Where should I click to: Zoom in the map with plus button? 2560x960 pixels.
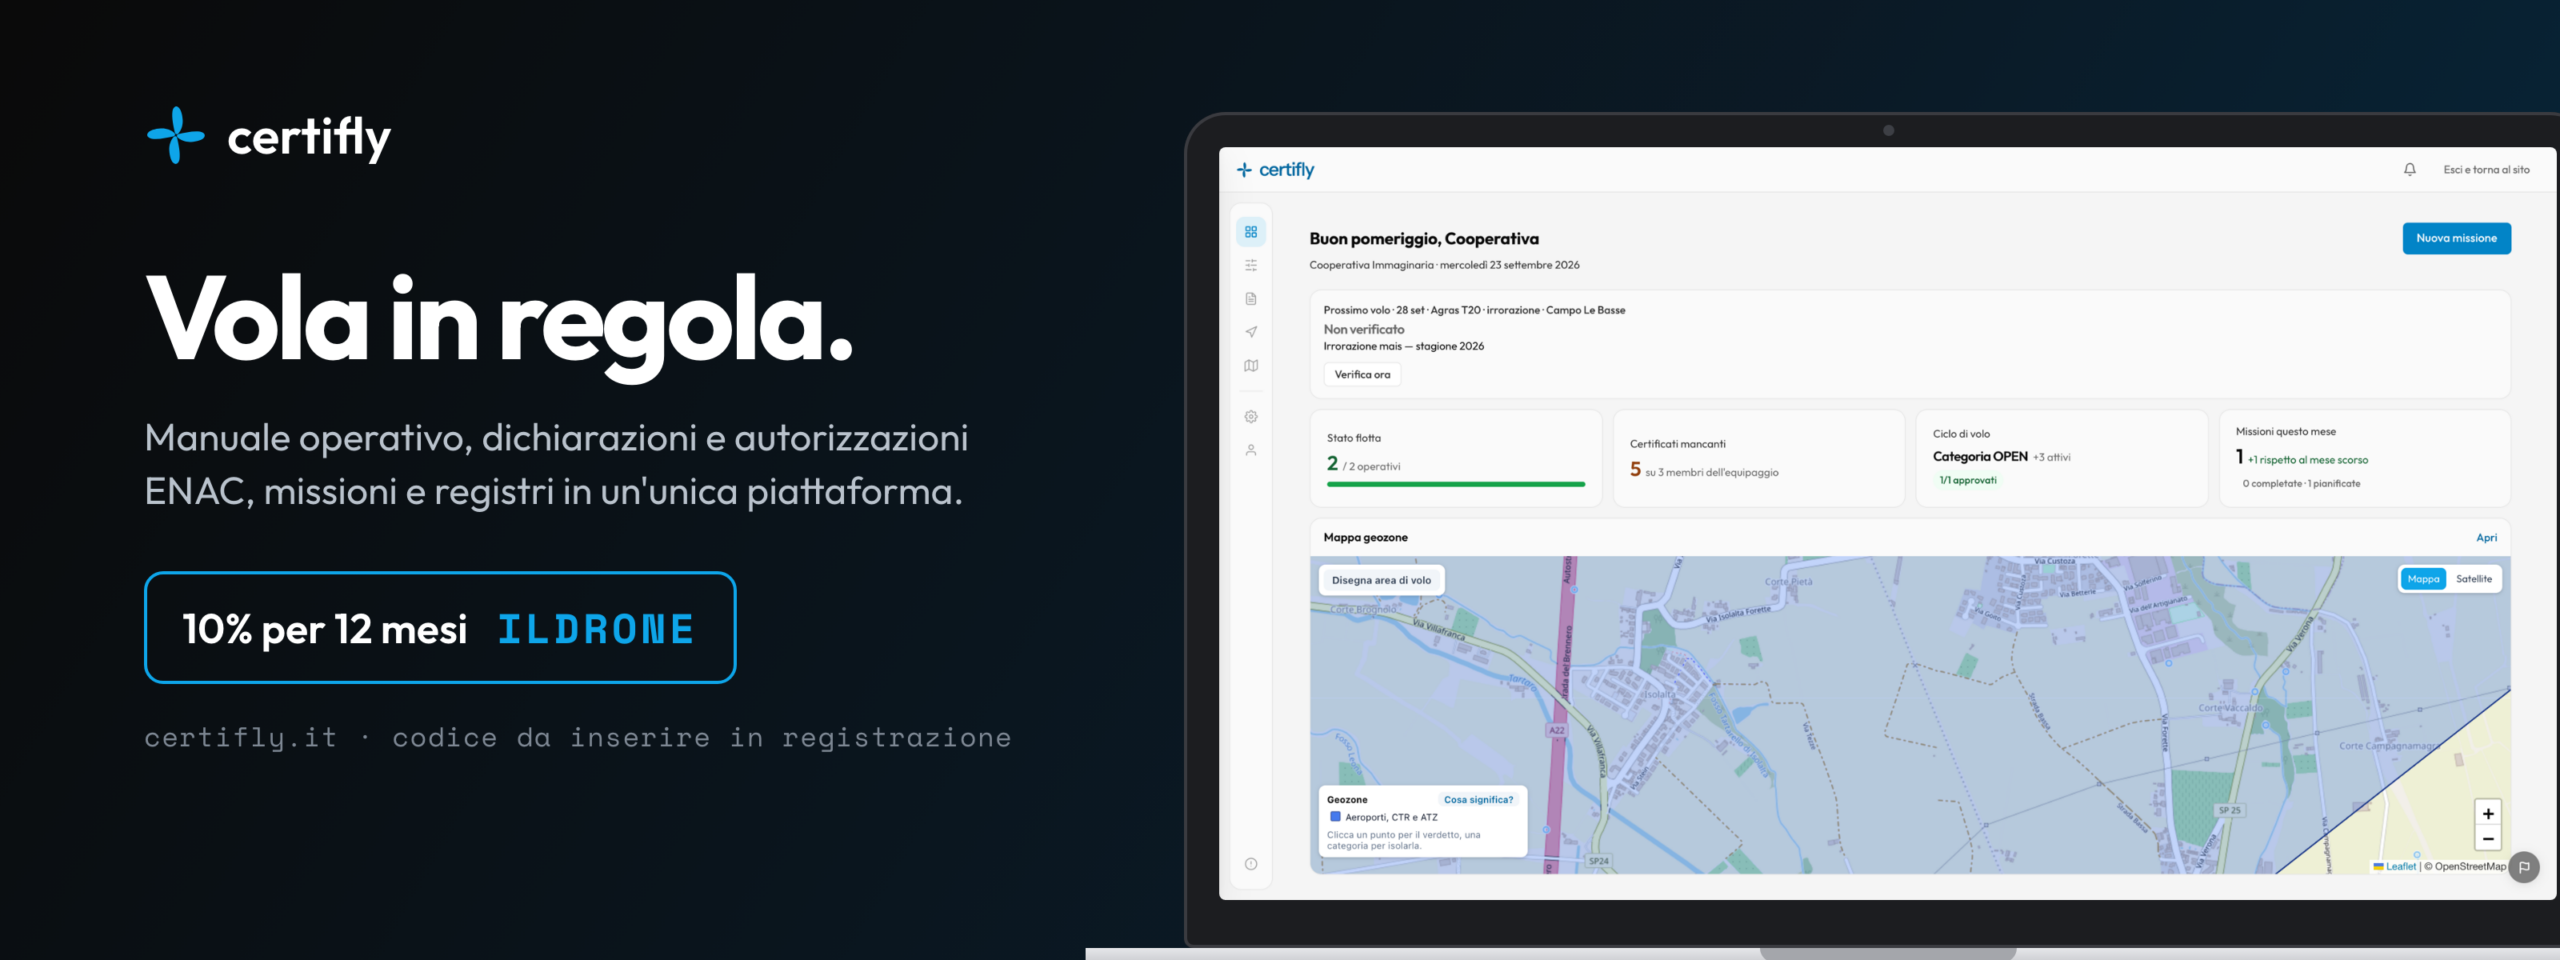coord(2488,814)
